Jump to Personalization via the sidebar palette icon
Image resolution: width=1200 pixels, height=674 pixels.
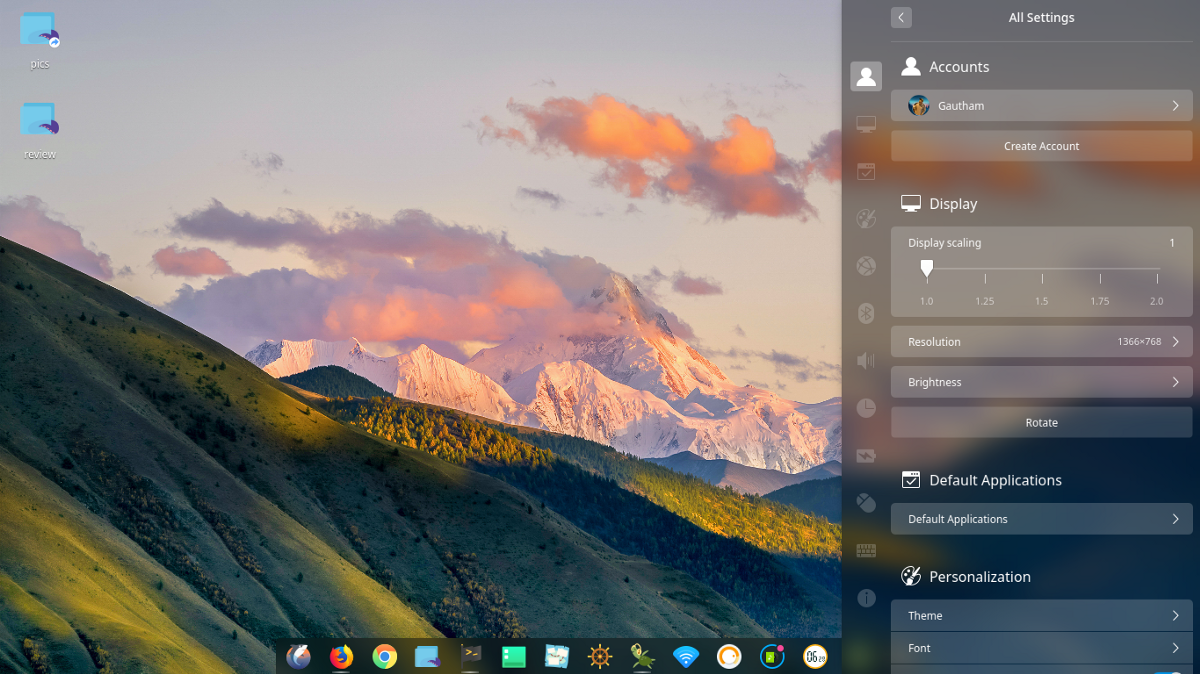click(x=866, y=219)
